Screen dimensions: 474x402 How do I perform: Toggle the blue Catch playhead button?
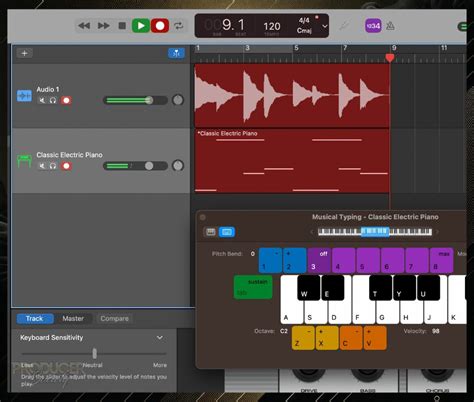[x=176, y=53]
